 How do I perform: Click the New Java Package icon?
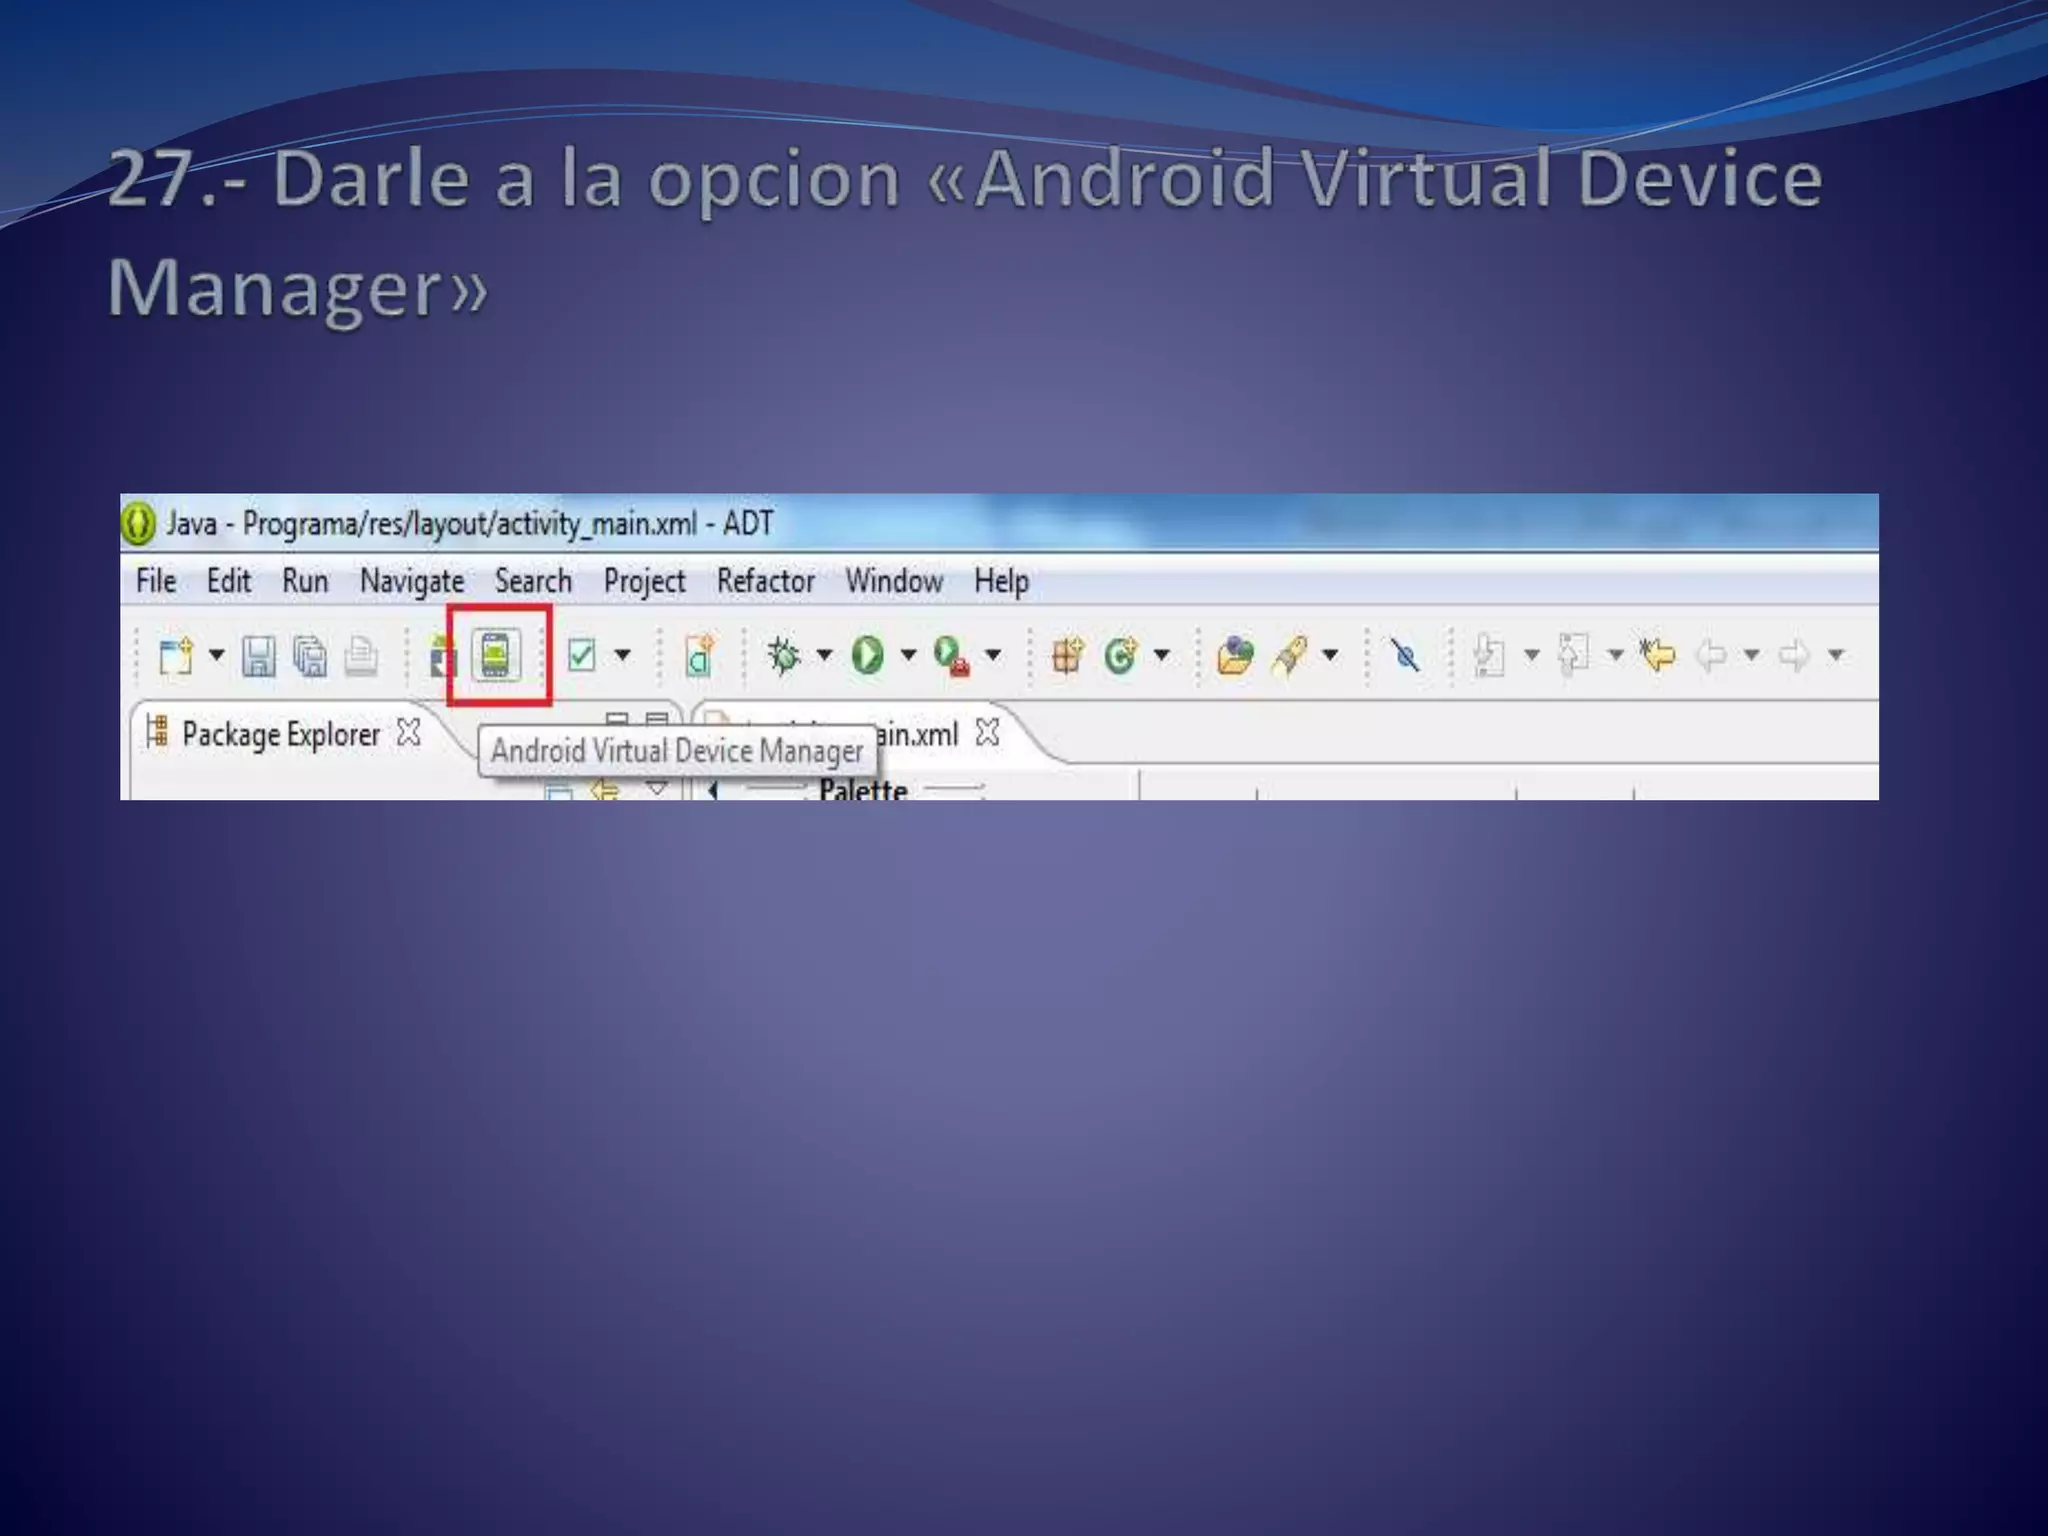pyautogui.click(x=1067, y=656)
